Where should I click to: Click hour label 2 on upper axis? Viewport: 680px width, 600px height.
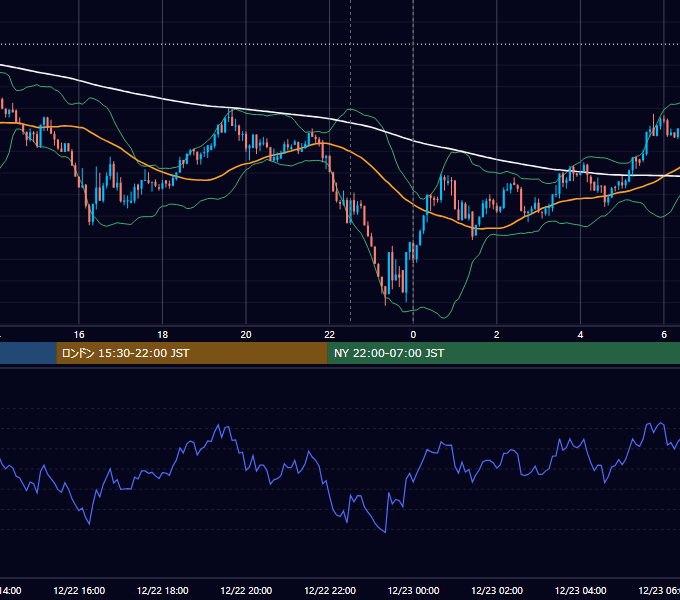pyautogui.click(x=497, y=335)
